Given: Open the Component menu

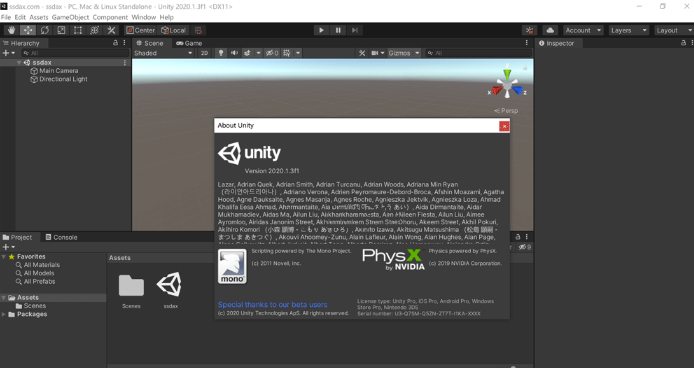Looking at the screenshot, I should point(110,17).
